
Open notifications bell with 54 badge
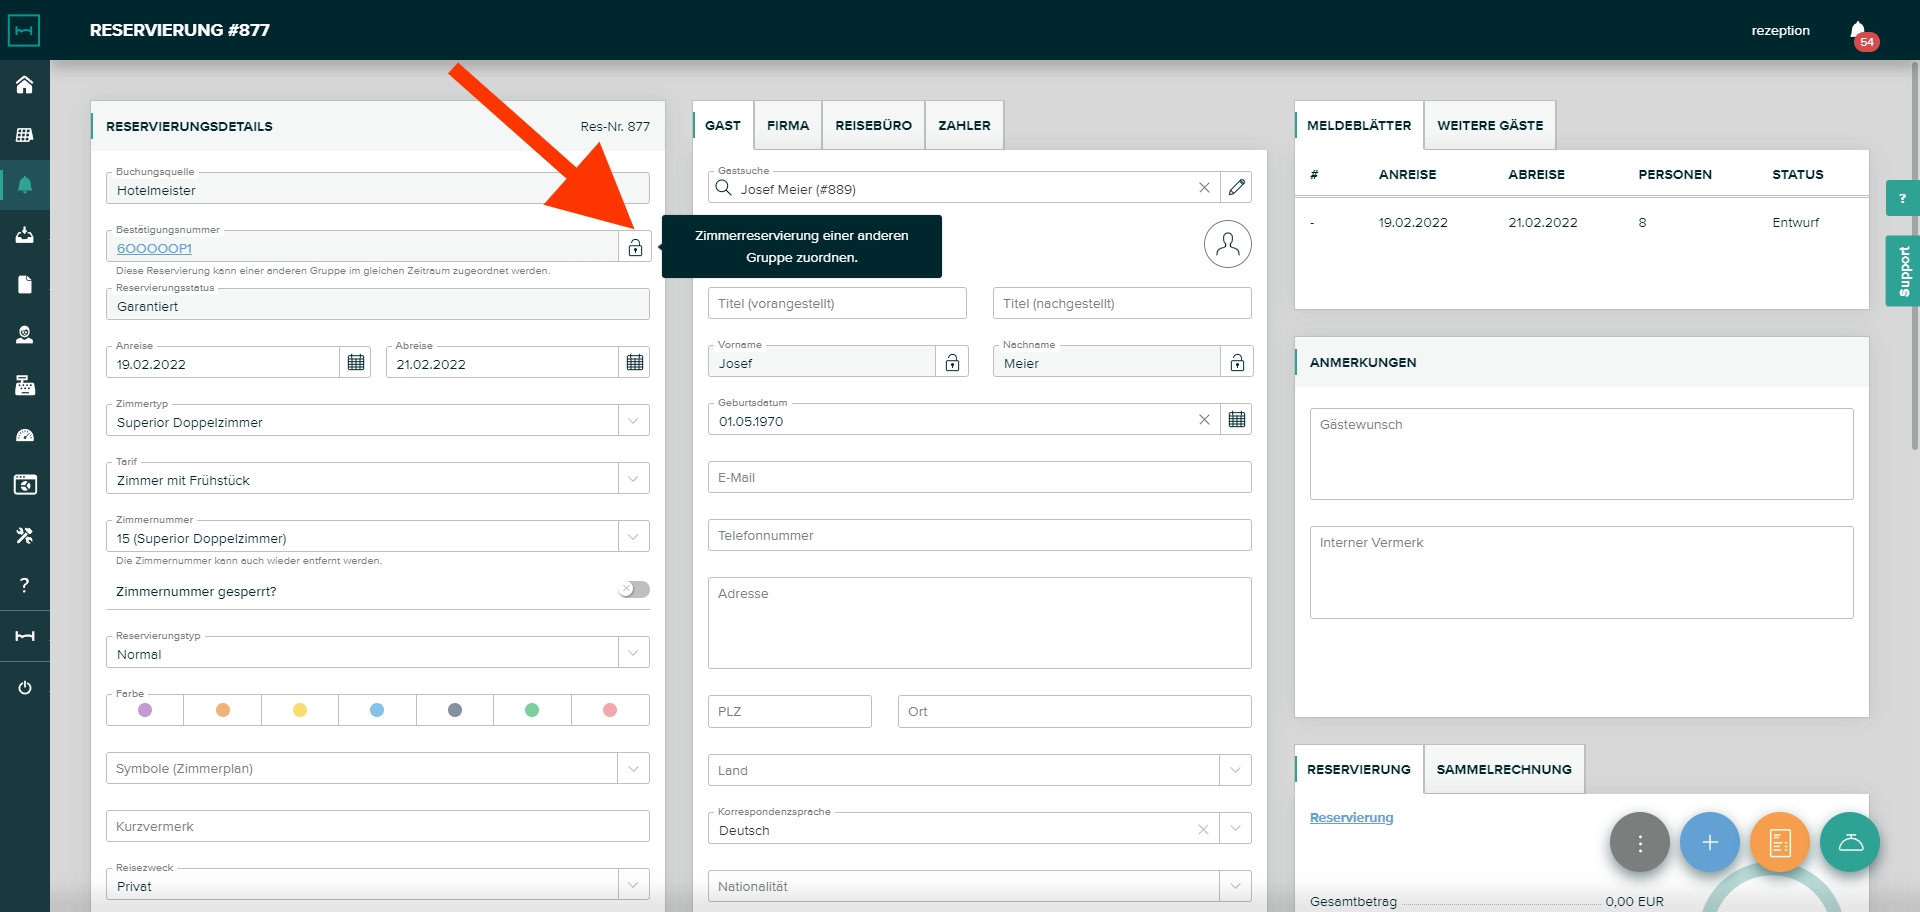click(x=1858, y=31)
